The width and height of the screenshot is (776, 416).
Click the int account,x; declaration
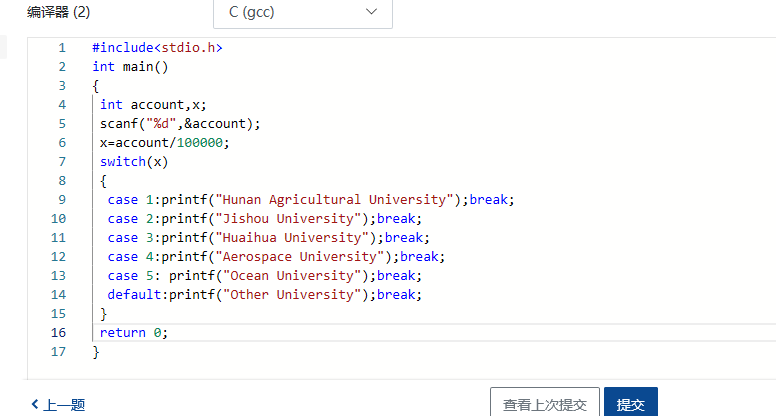pyautogui.click(x=153, y=105)
